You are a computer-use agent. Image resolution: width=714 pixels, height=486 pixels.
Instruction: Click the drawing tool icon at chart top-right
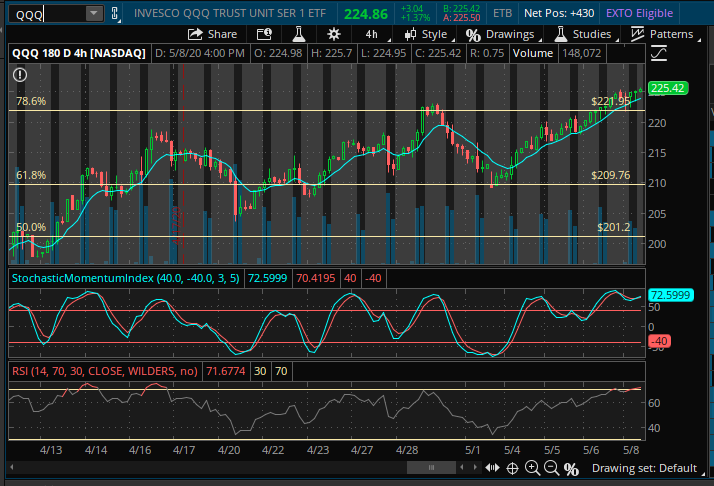tap(658, 53)
